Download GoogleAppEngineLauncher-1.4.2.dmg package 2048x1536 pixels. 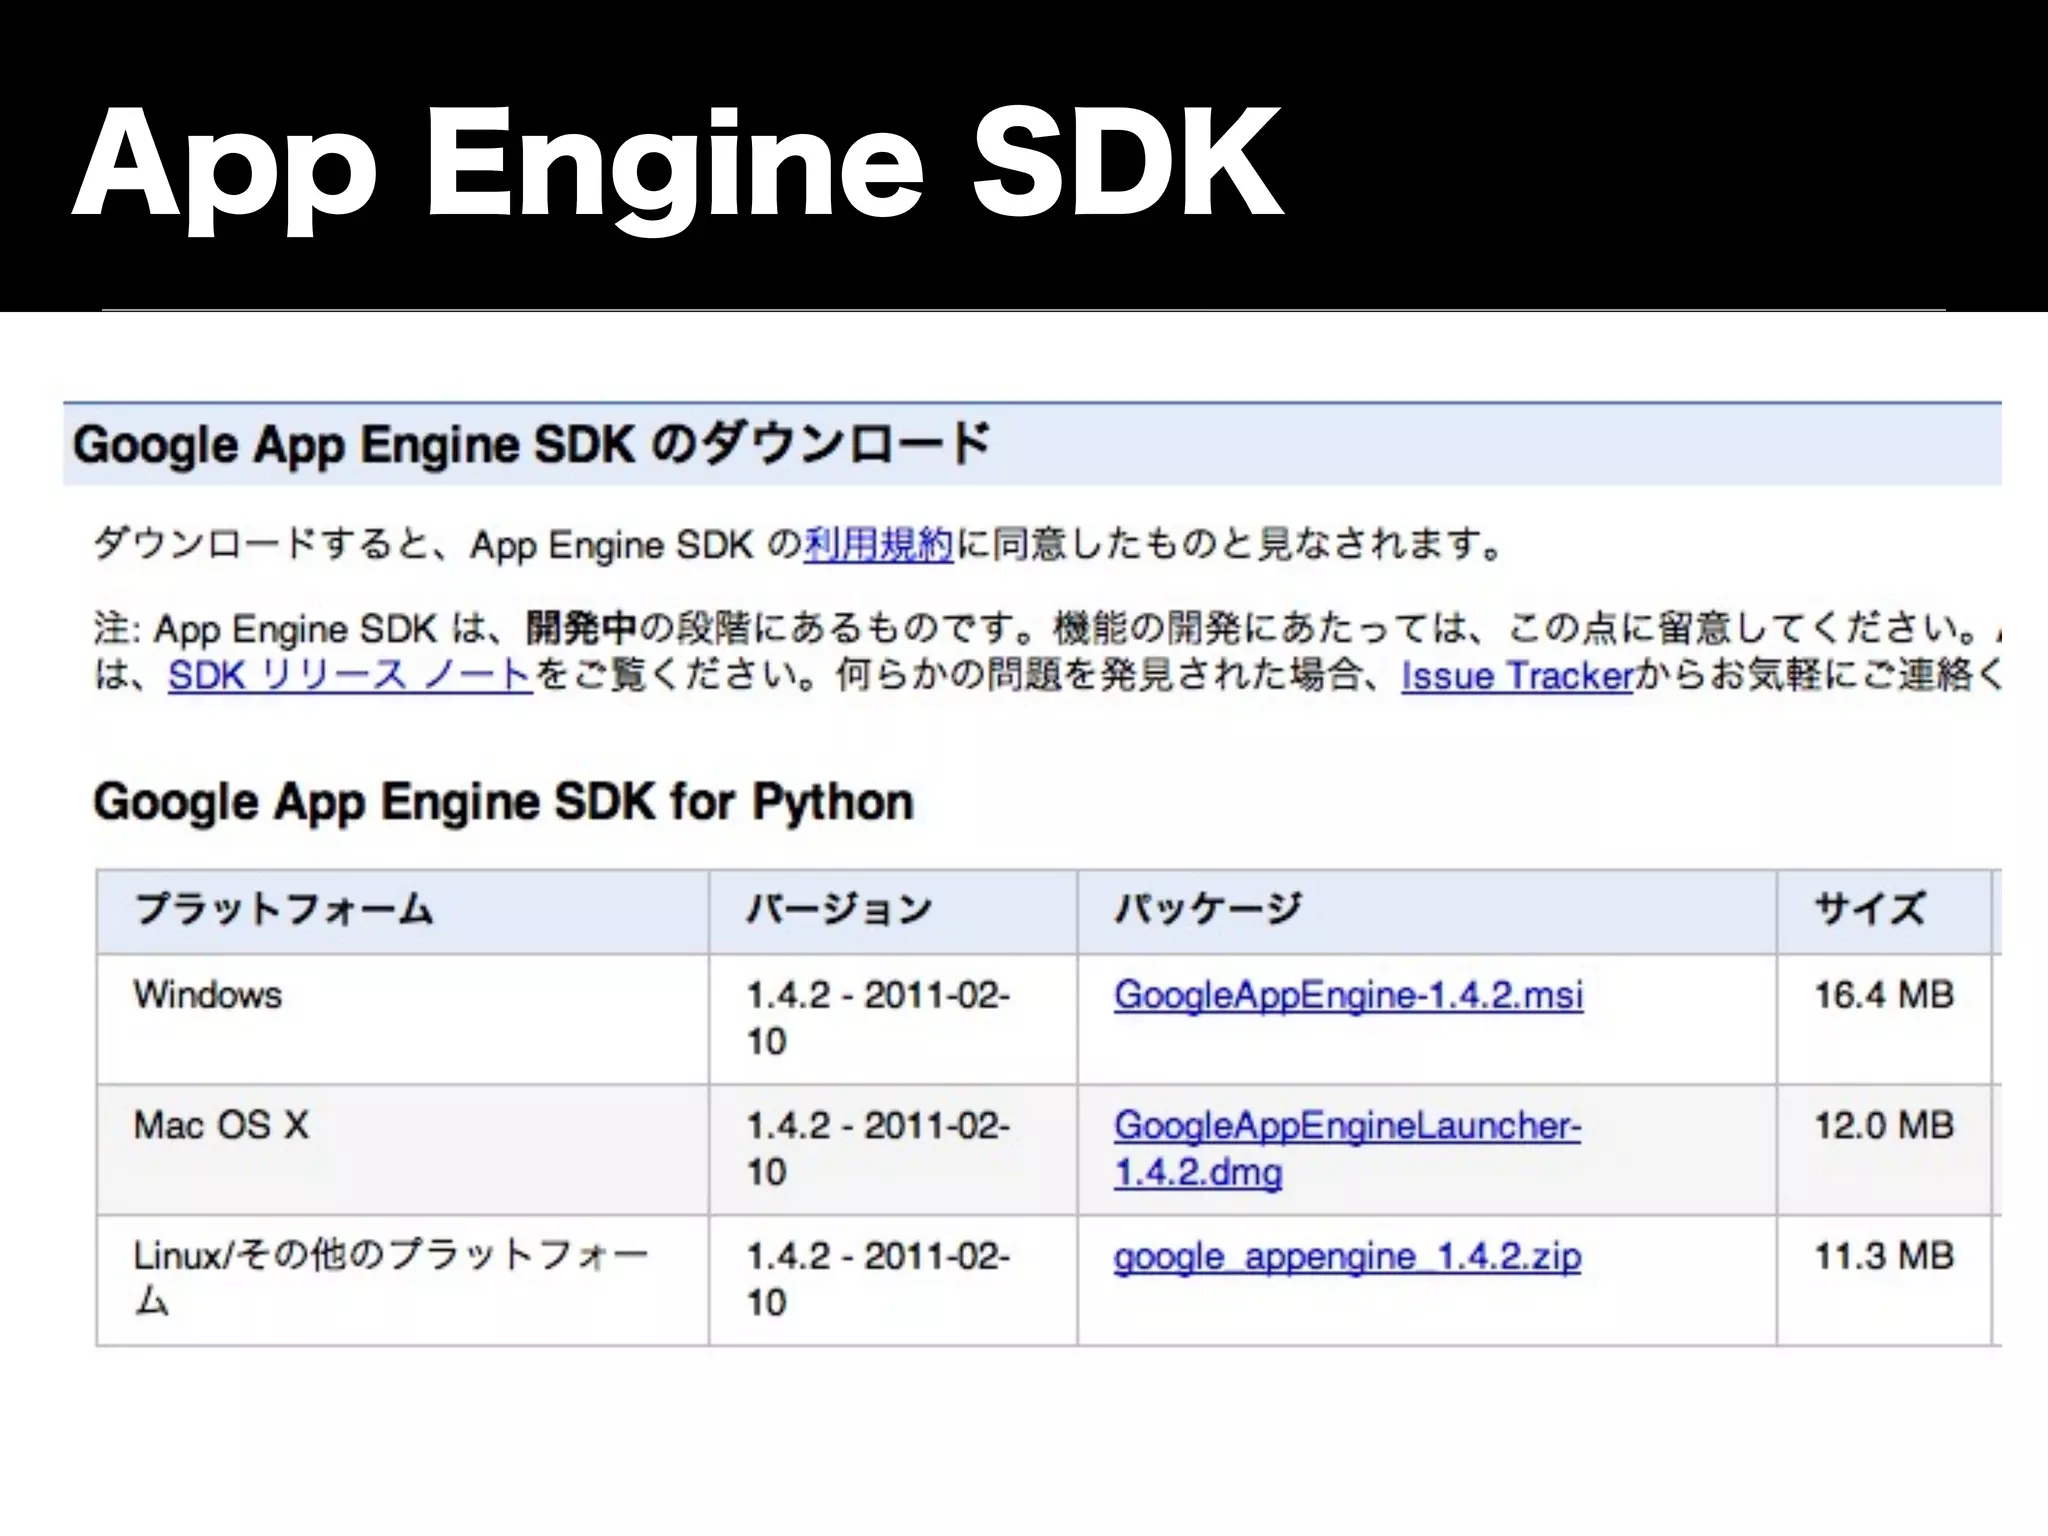[x=1346, y=1127]
